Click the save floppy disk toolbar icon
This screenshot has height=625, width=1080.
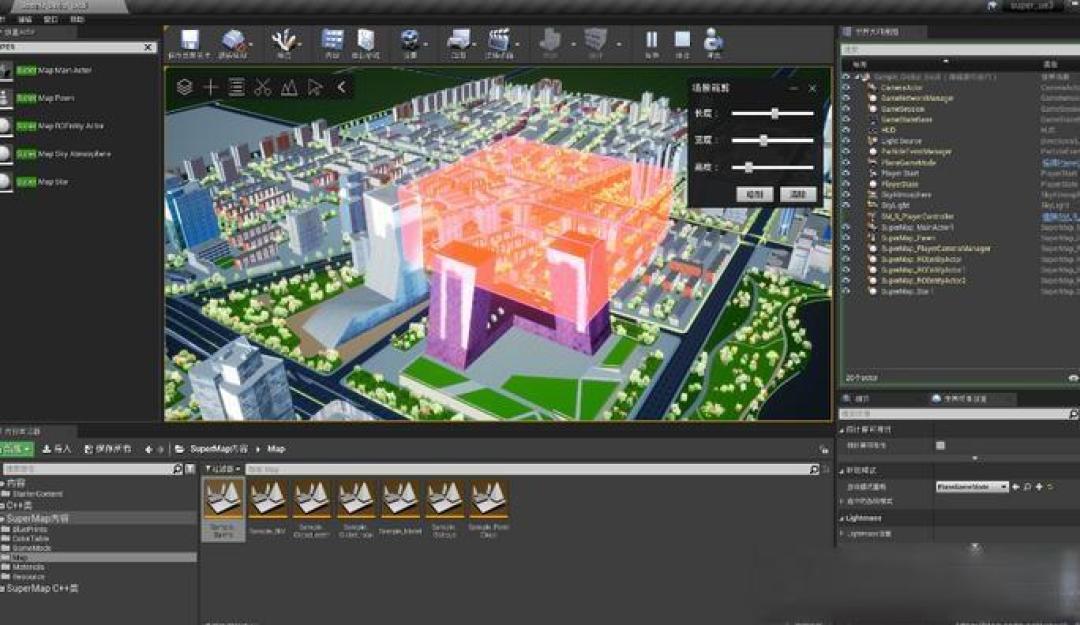[189, 40]
